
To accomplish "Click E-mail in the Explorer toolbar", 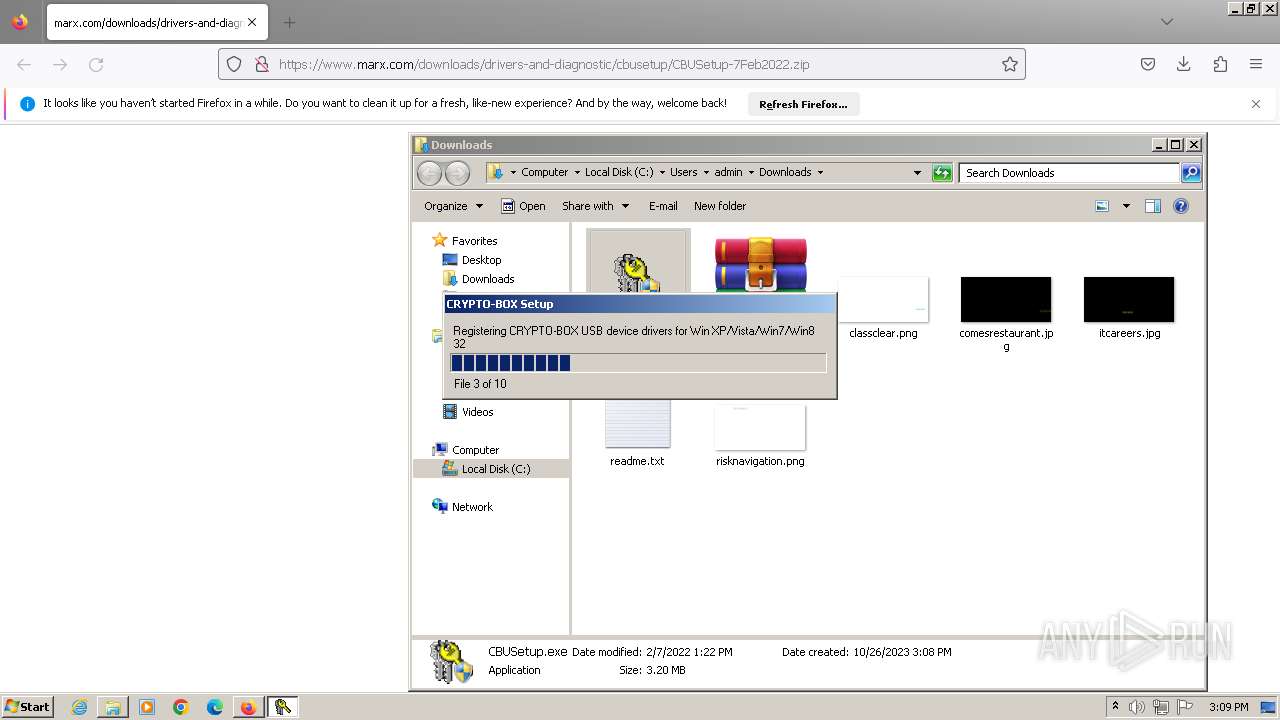I will coord(663,206).
